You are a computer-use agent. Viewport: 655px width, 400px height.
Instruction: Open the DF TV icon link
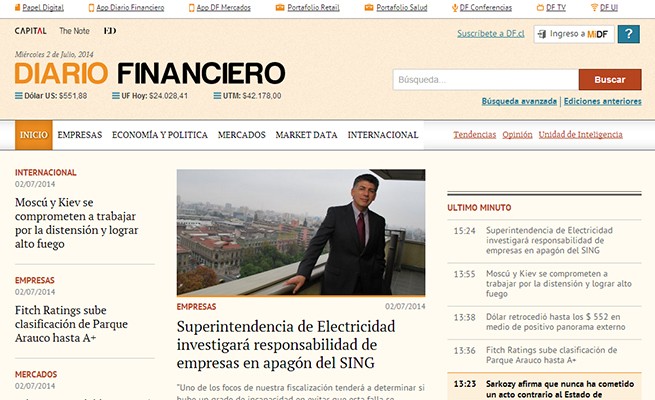click(x=540, y=8)
